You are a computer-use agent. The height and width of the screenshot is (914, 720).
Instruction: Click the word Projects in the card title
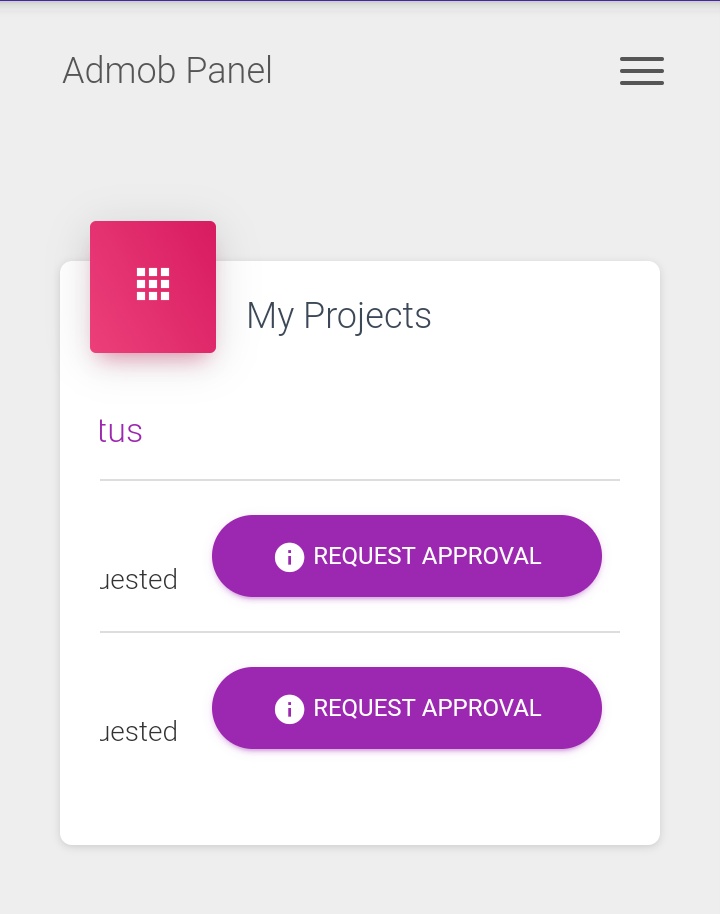(367, 316)
